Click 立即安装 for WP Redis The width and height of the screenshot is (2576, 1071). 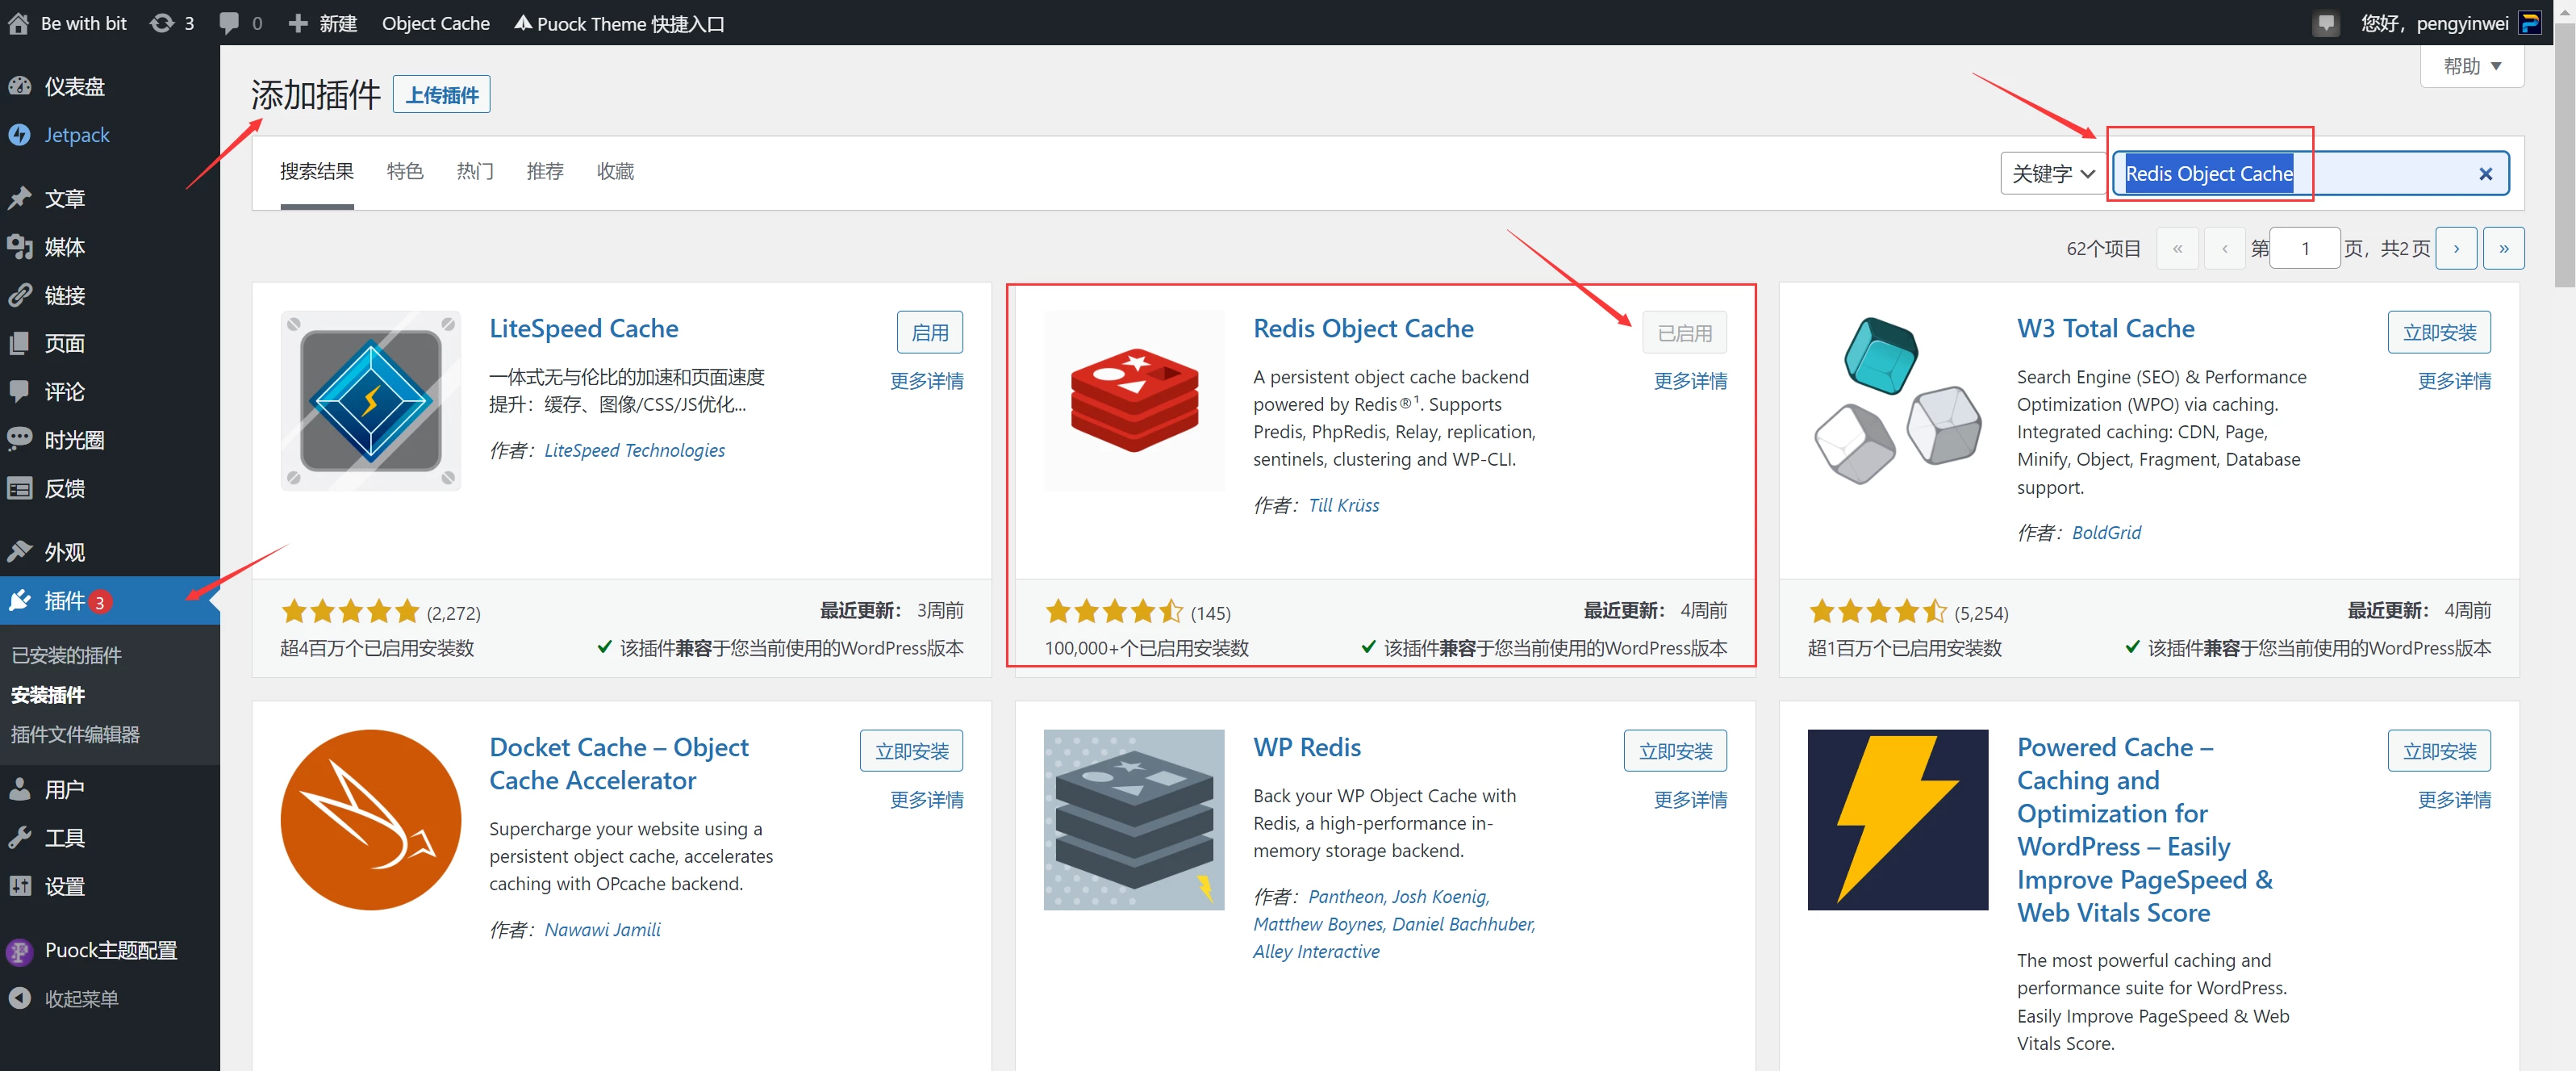coord(1675,751)
